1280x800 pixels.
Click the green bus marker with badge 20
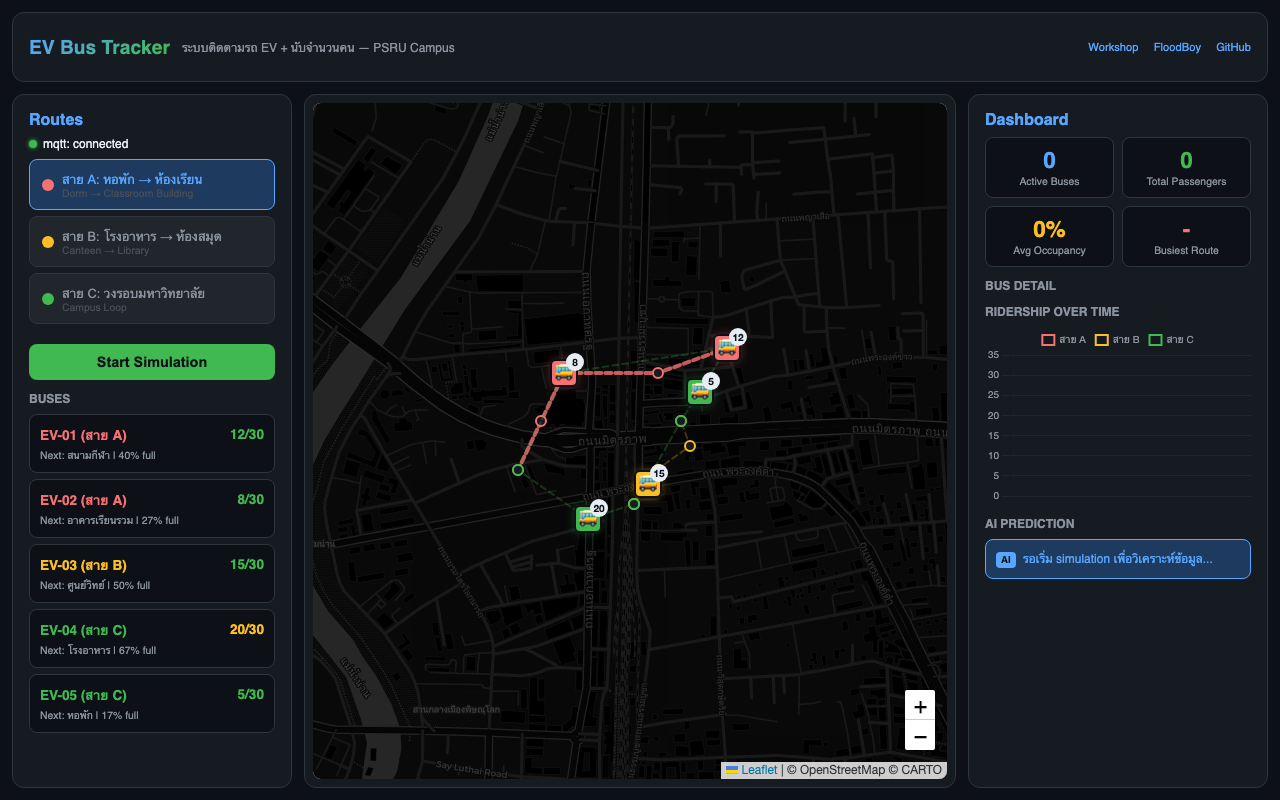click(x=587, y=518)
